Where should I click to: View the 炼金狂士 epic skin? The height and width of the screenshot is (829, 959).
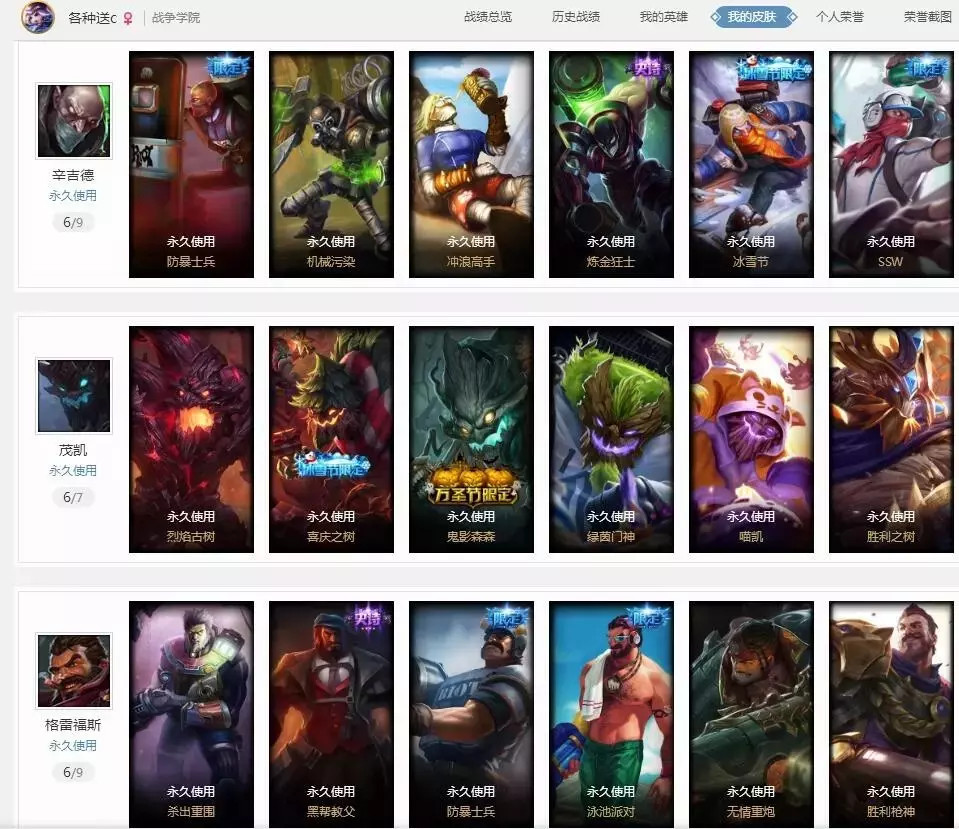[x=612, y=164]
